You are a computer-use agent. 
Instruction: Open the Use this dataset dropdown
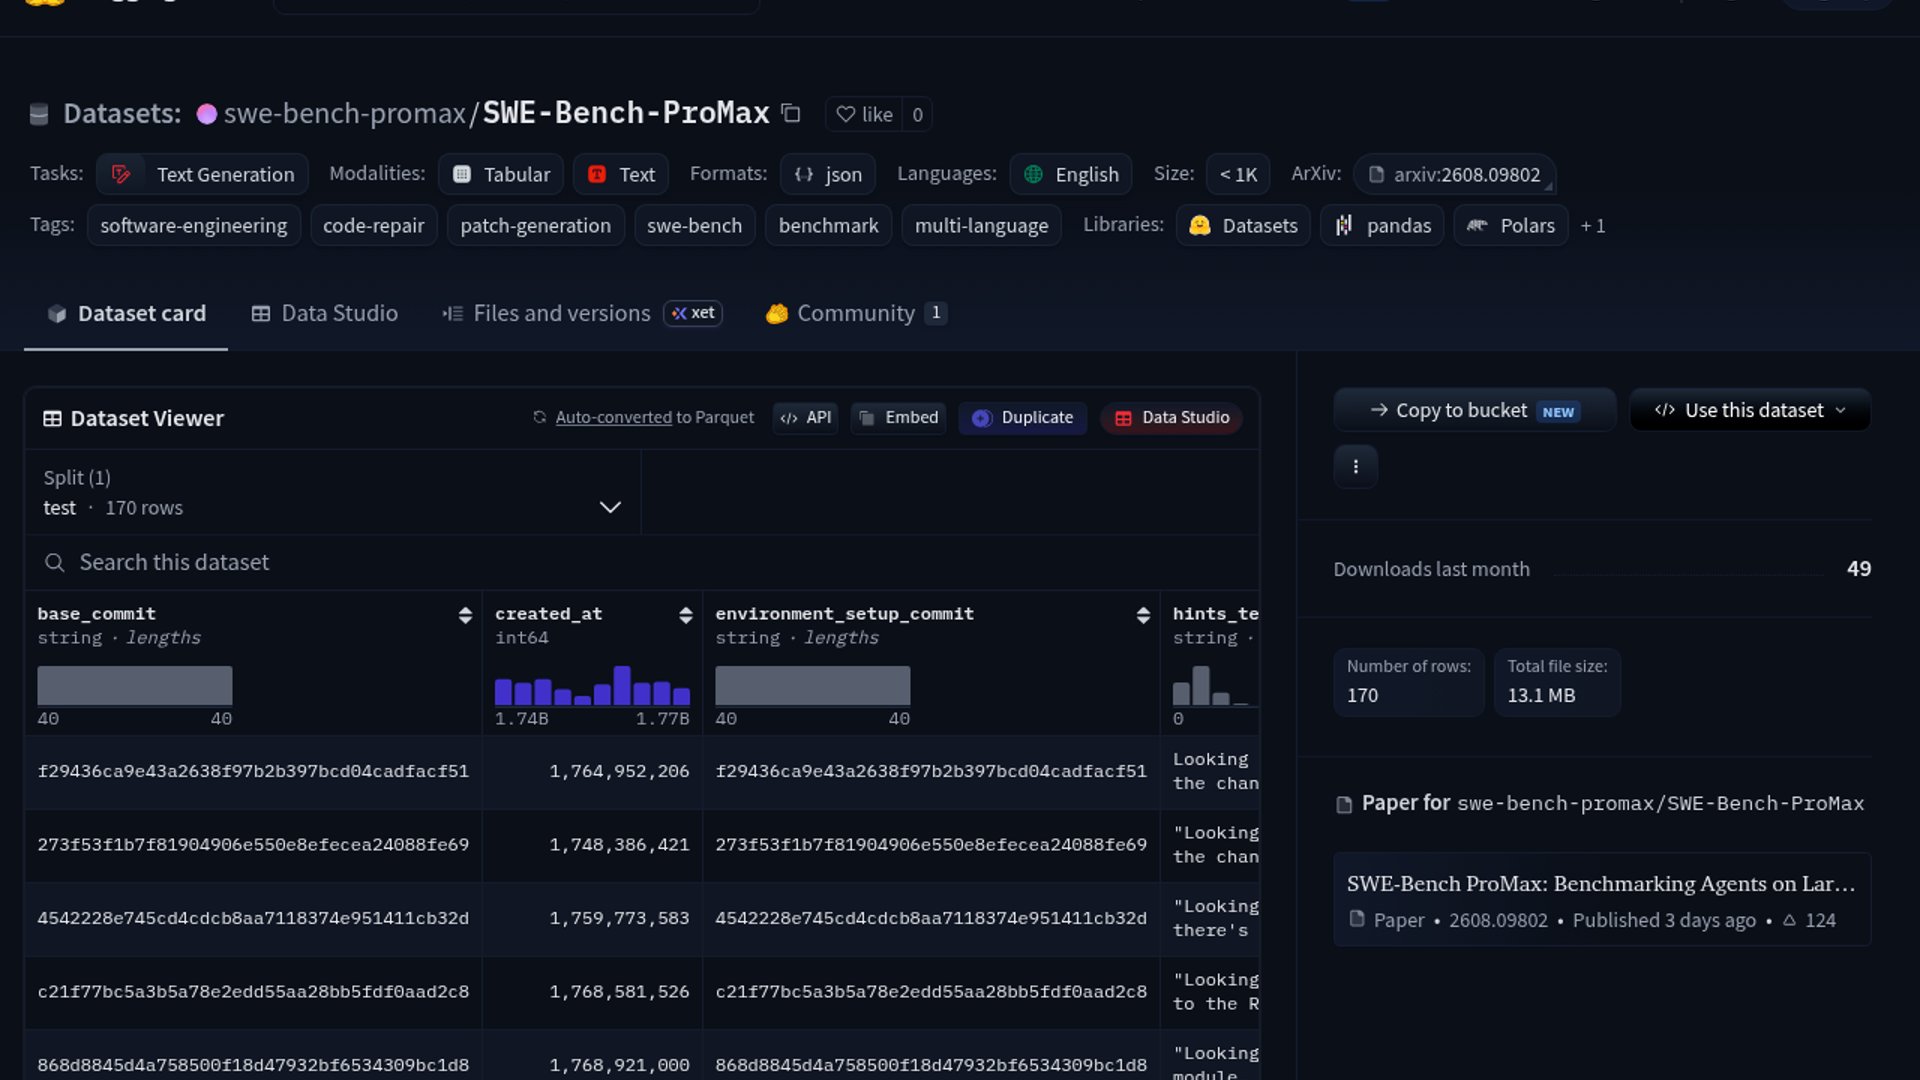[x=1750, y=410]
